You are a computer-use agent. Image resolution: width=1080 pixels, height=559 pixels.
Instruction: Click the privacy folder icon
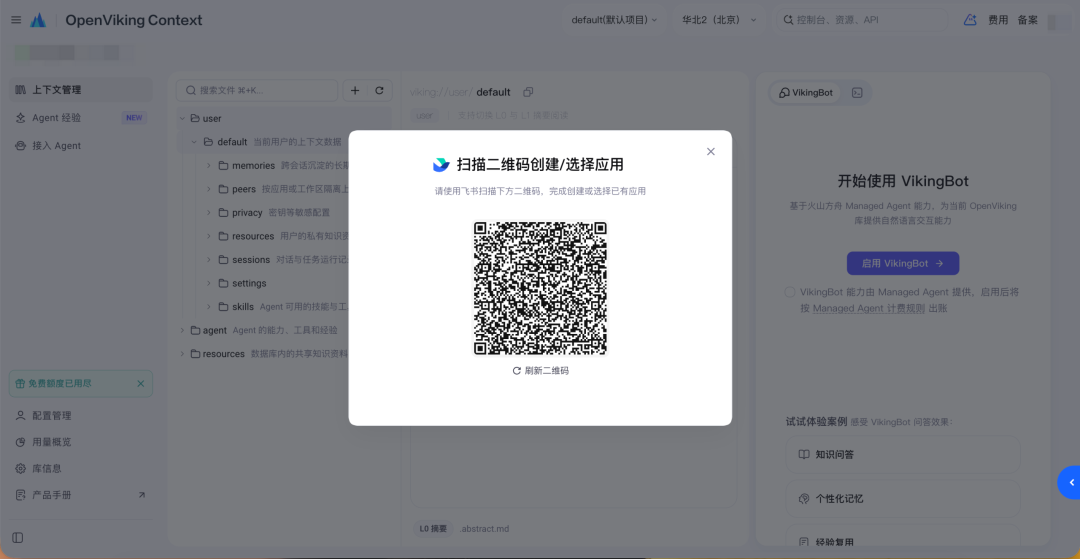point(223,213)
